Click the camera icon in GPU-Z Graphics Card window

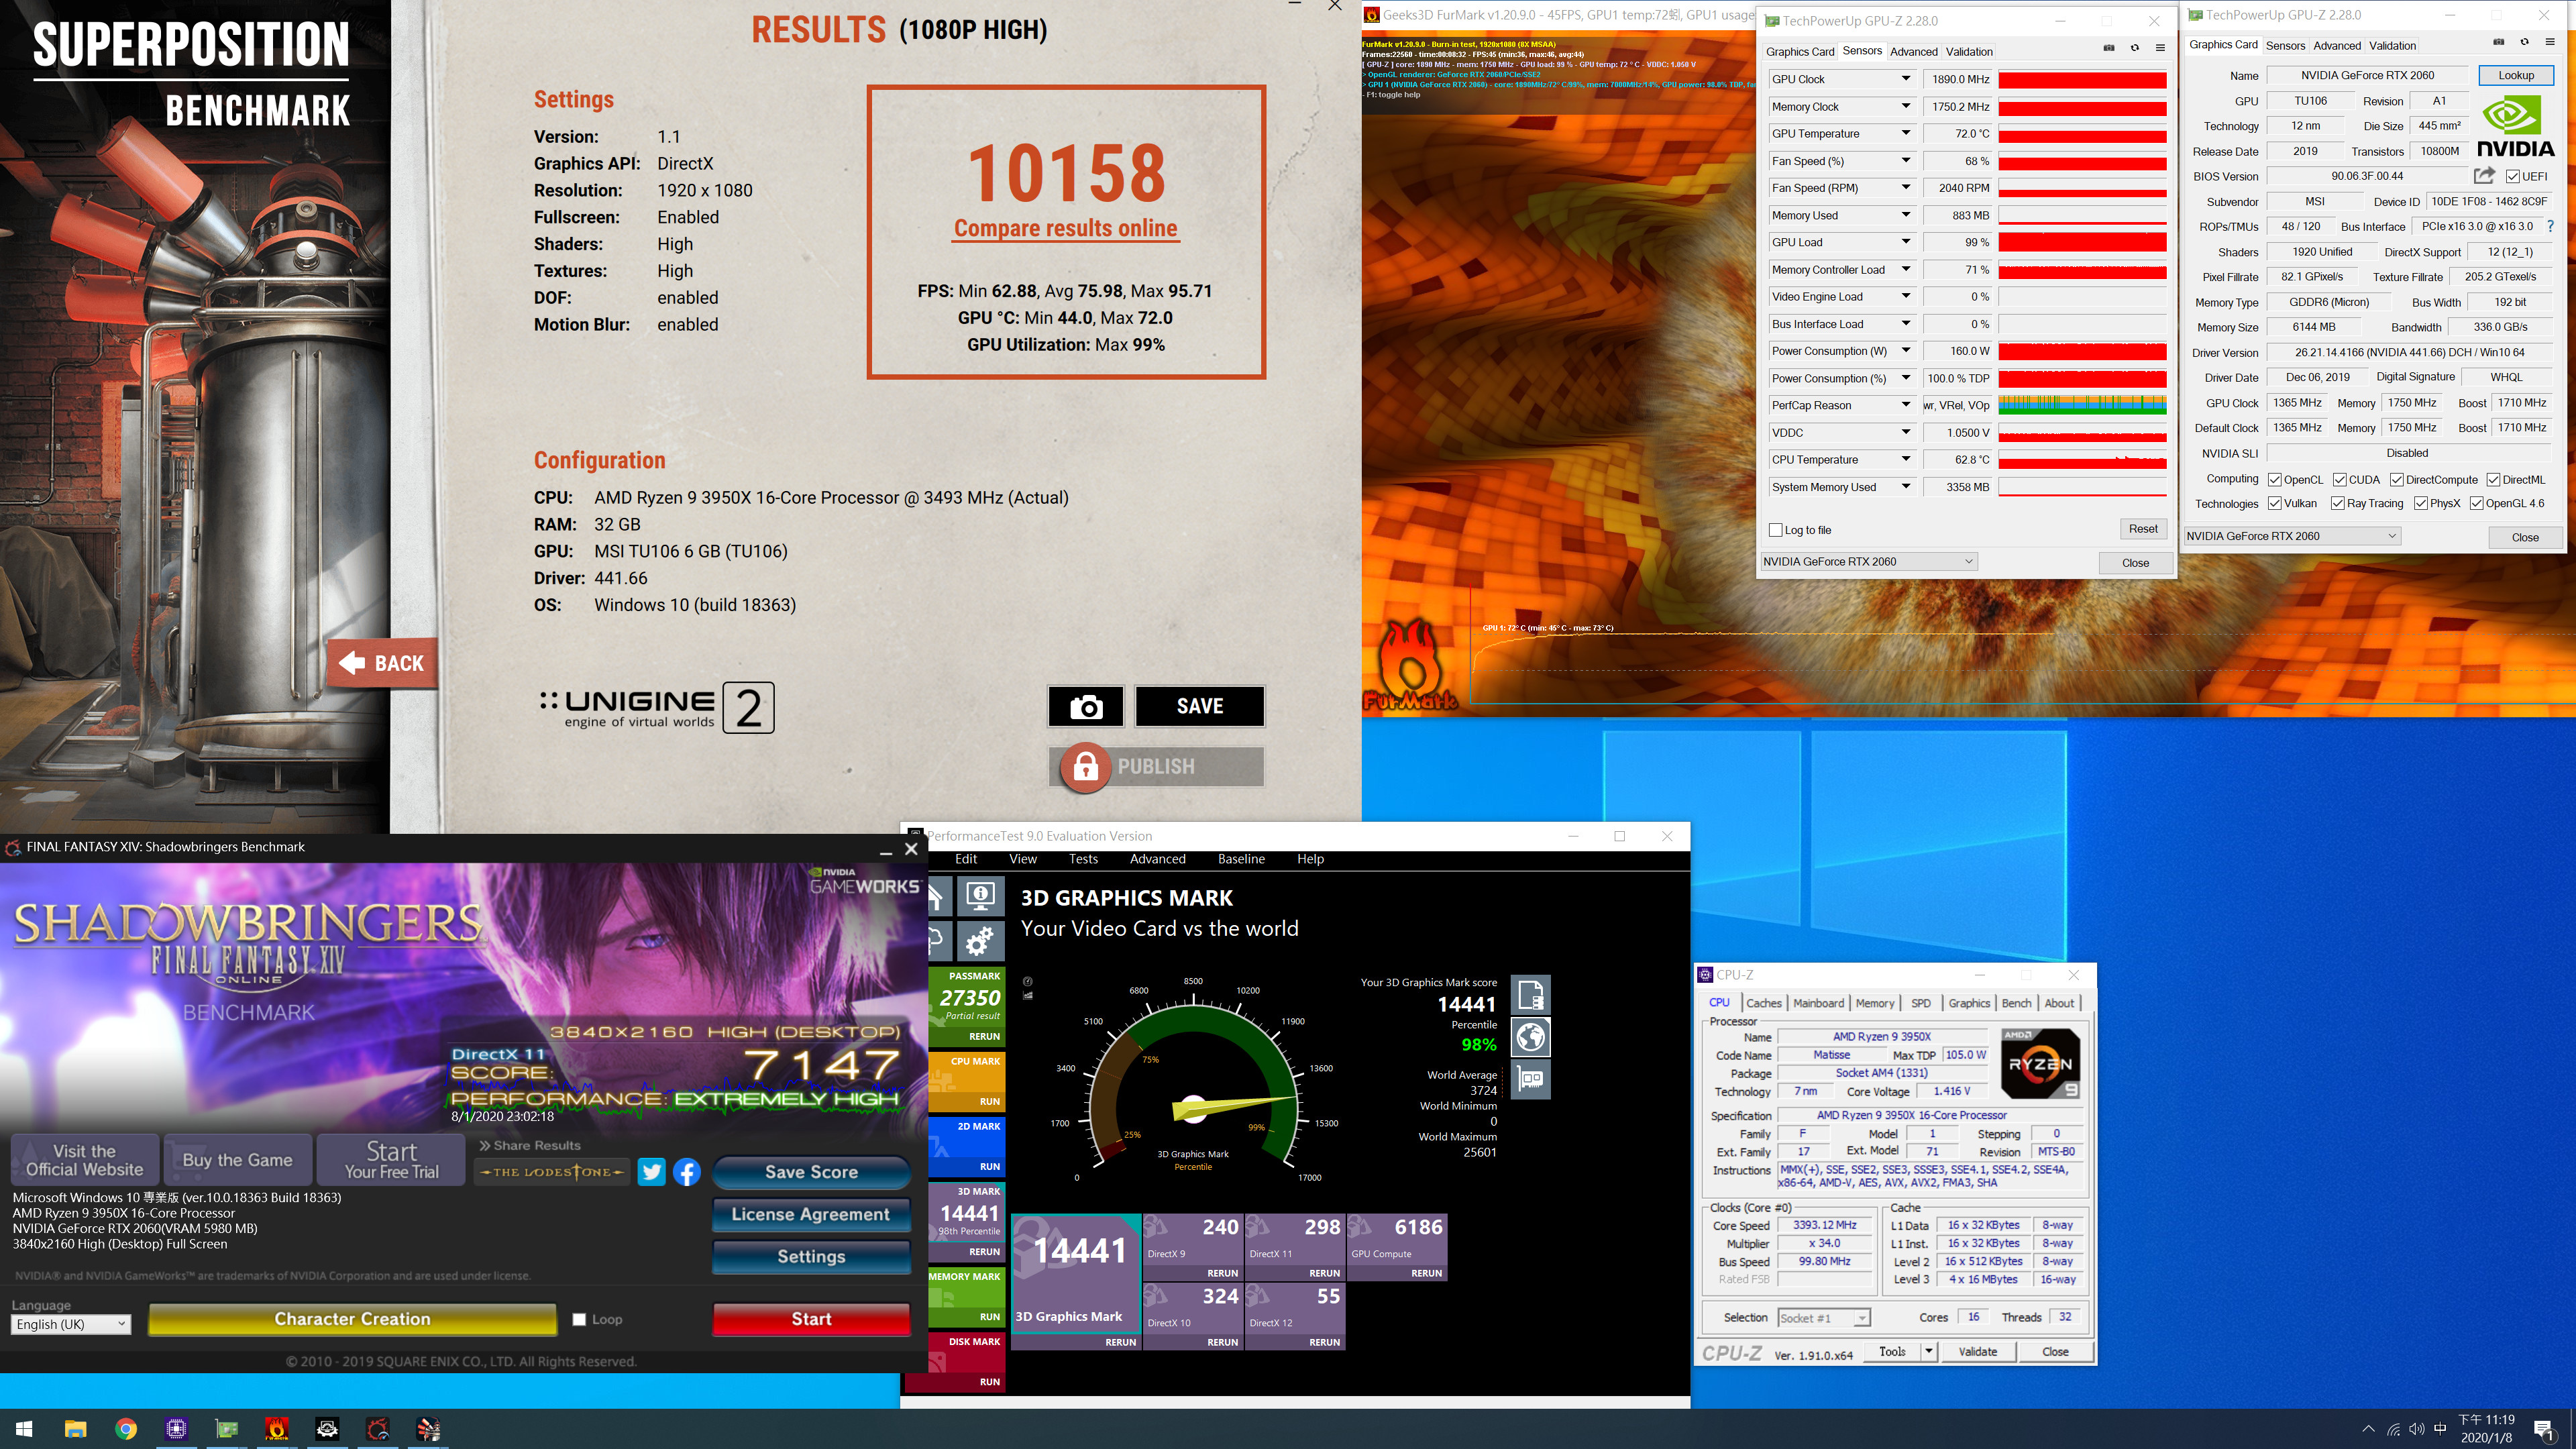pyautogui.click(x=2498, y=42)
